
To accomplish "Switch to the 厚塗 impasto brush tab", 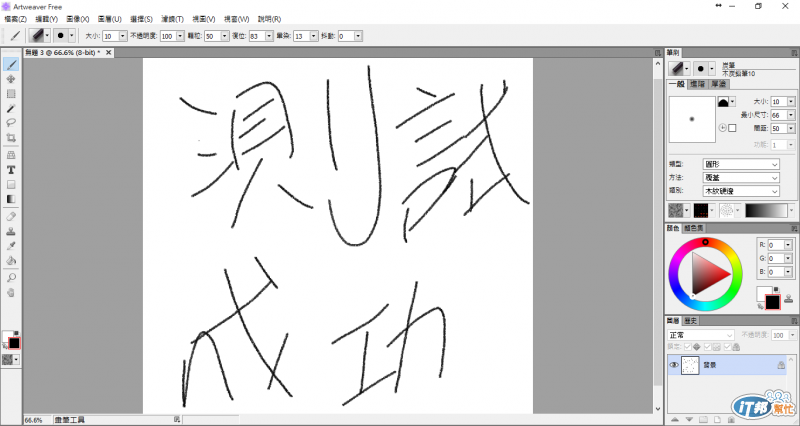I will [x=718, y=84].
